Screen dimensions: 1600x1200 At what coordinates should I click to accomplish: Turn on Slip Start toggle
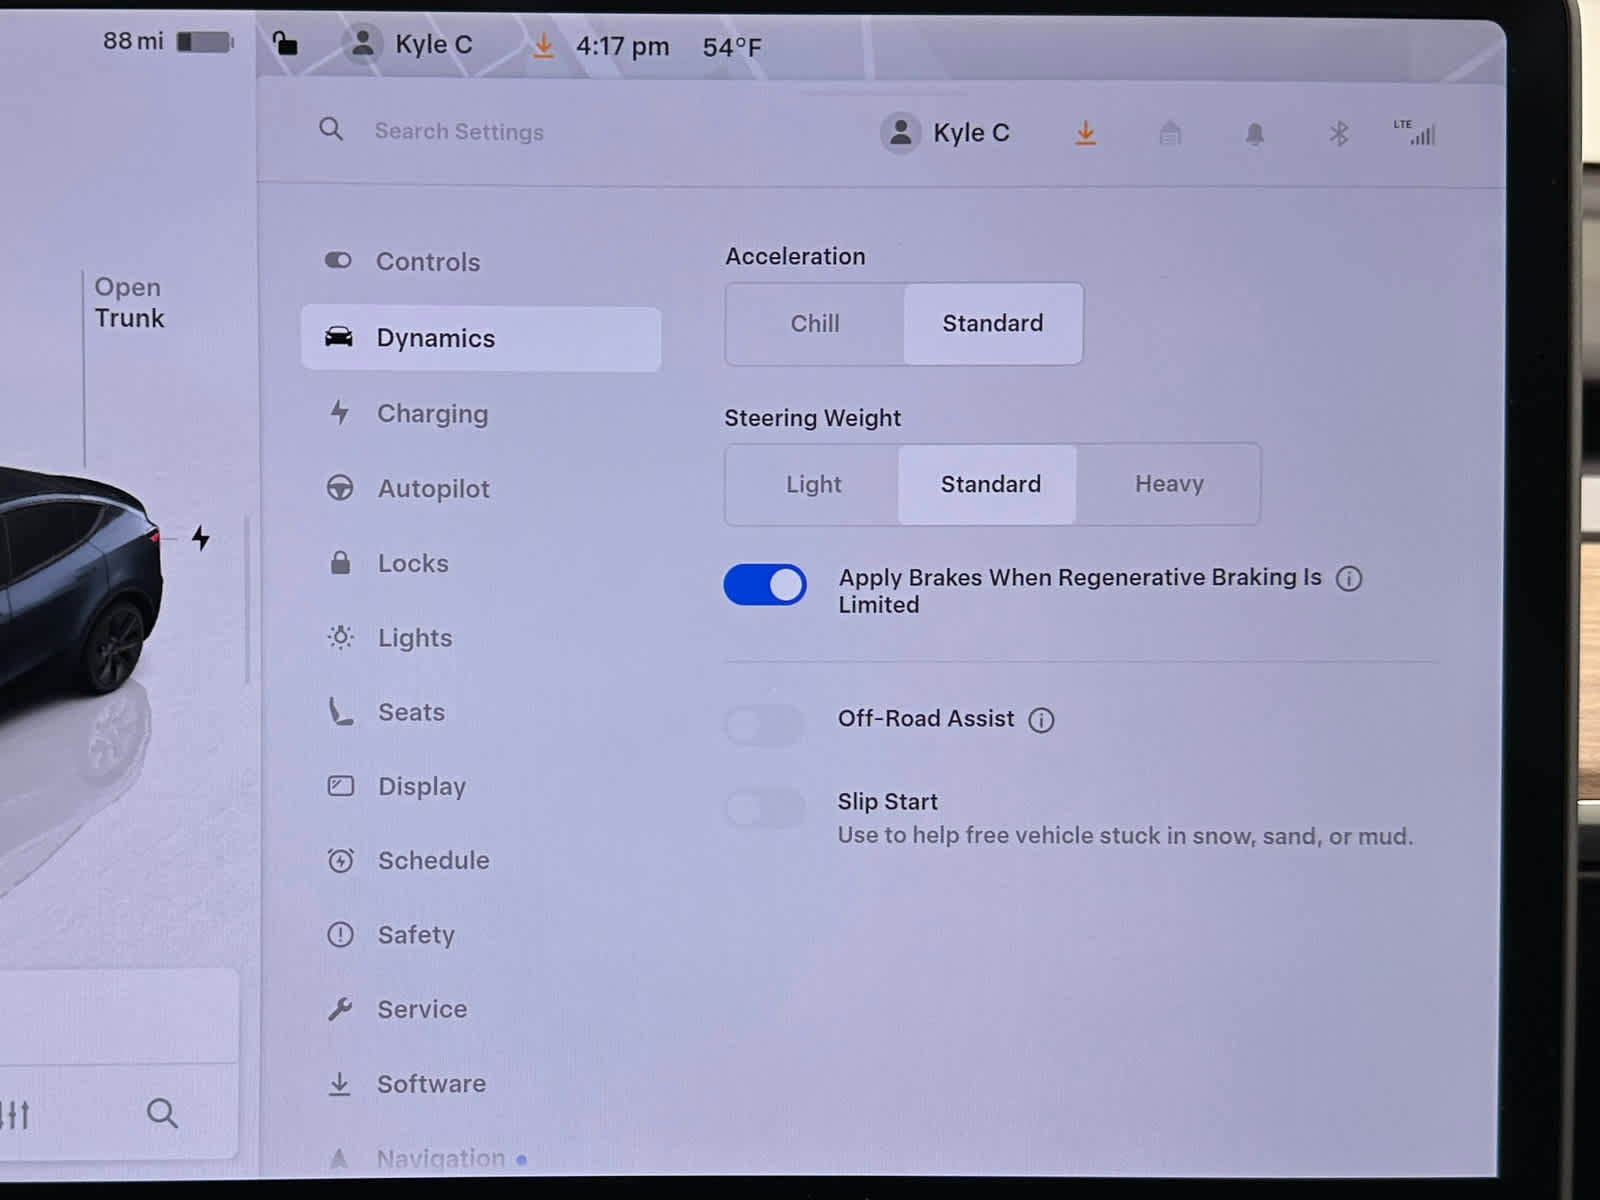click(x=765, y=808)
